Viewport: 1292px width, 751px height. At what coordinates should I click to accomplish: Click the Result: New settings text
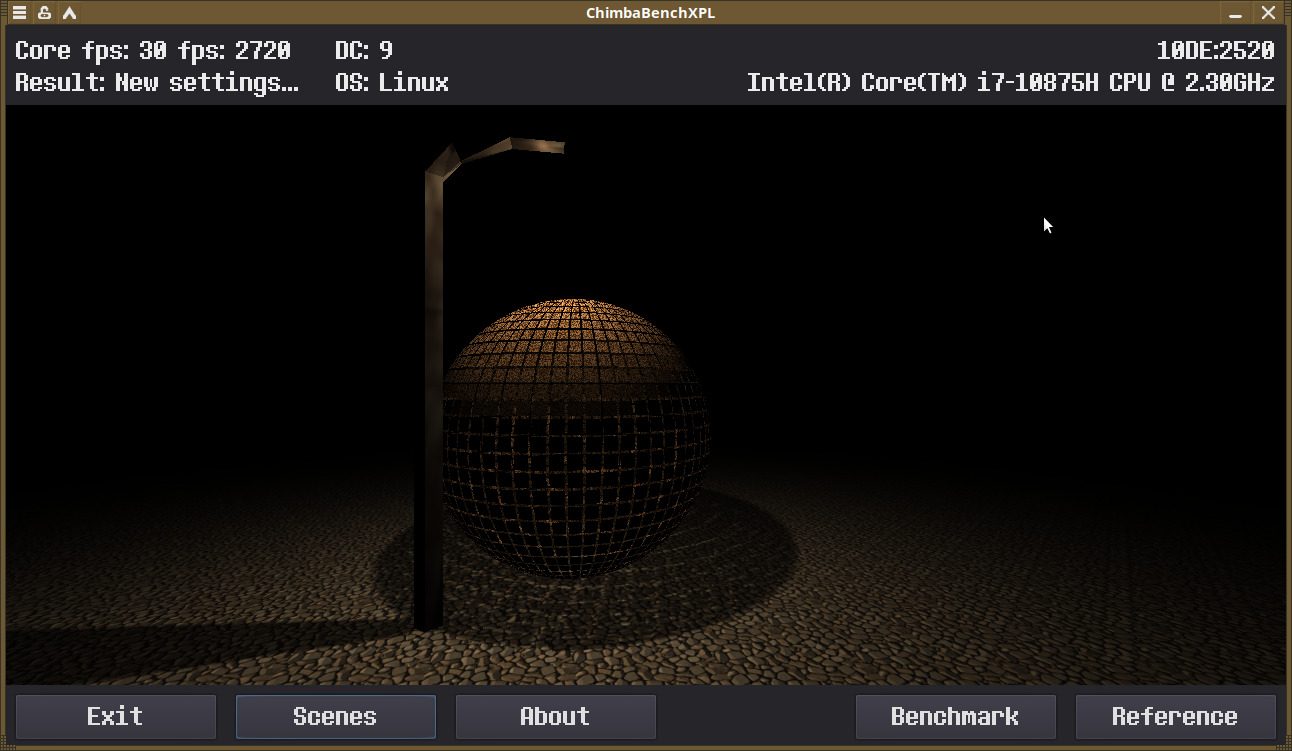click(x=157, y=82)
